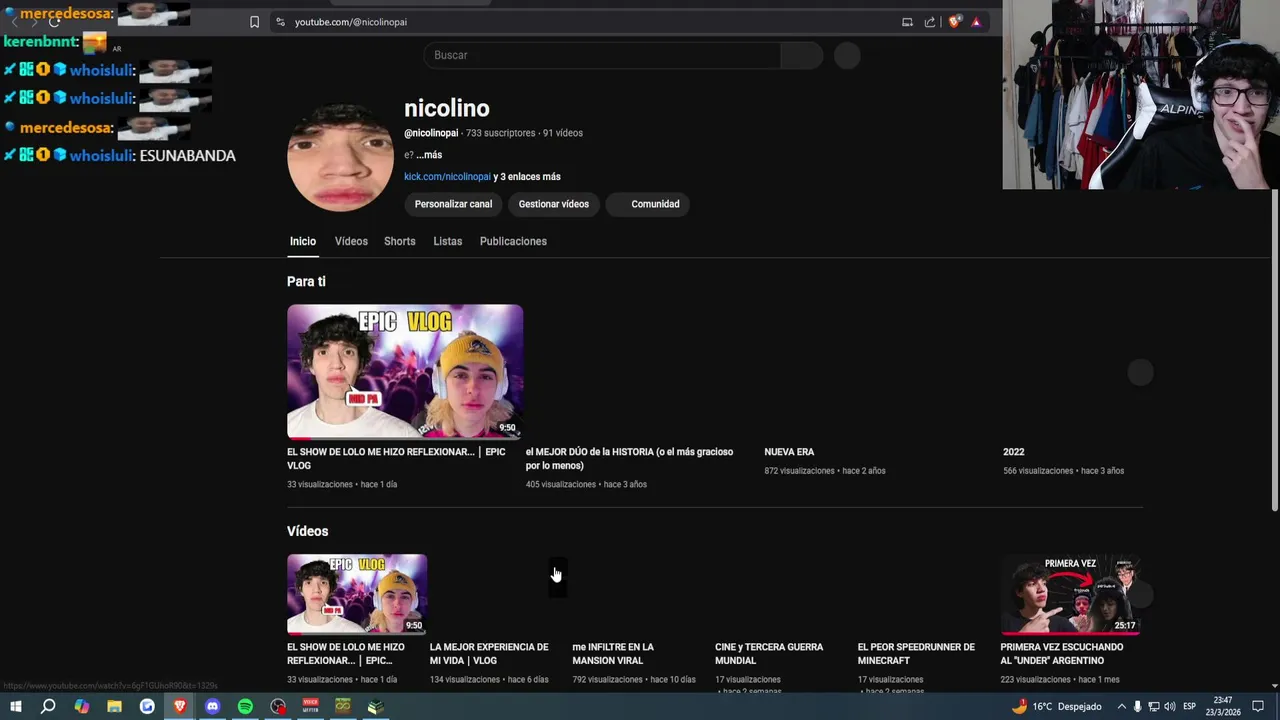Screen dimensions: 1280x720
Task: Click the Personalizar canal button
Action: coord(453,204)
